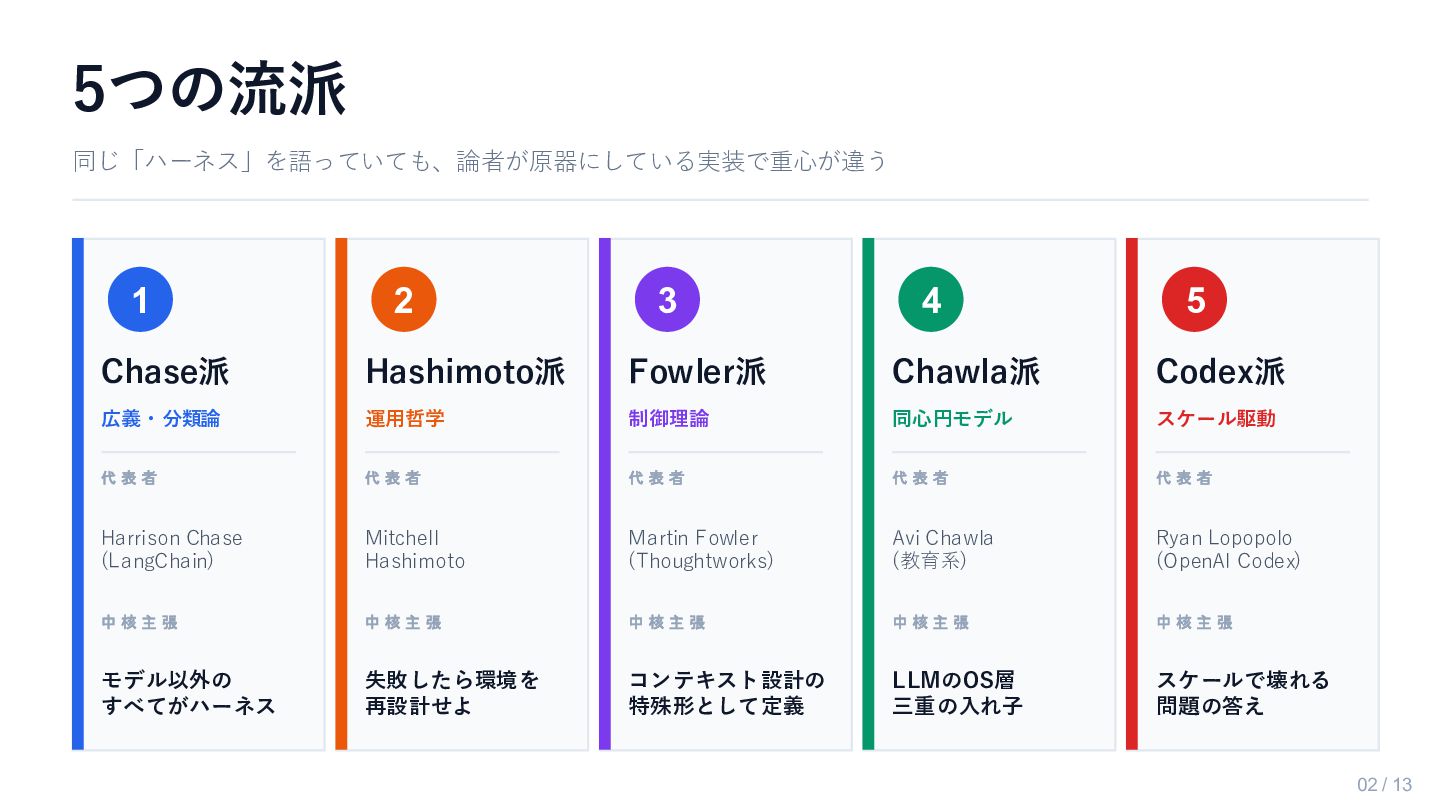Click the green number 4 circle badge
The height and width of the screenshot is (811, 1440).
tap(931, 299)
